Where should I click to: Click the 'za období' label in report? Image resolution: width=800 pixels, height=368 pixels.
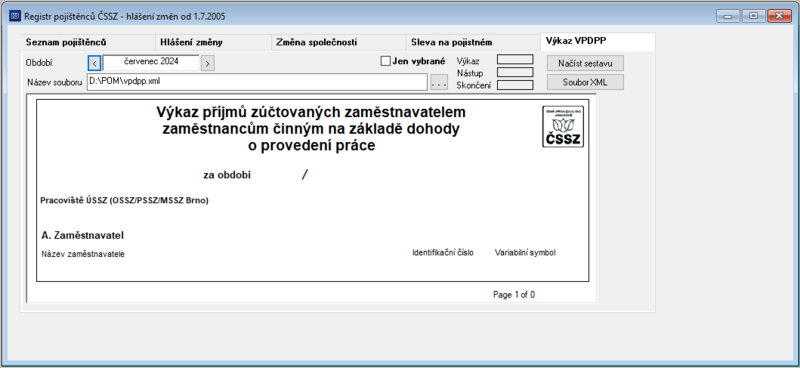pos(227,175)
